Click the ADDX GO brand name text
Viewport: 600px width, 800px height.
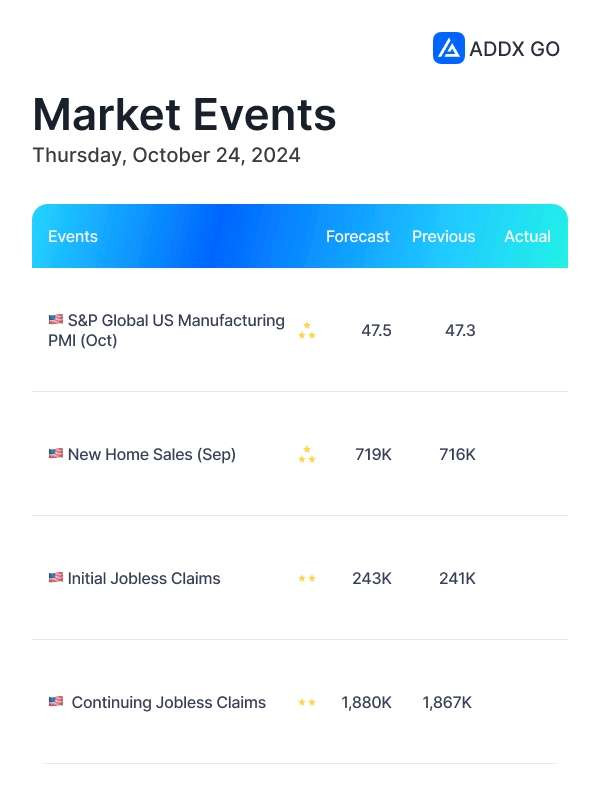[x=514, y=49]
